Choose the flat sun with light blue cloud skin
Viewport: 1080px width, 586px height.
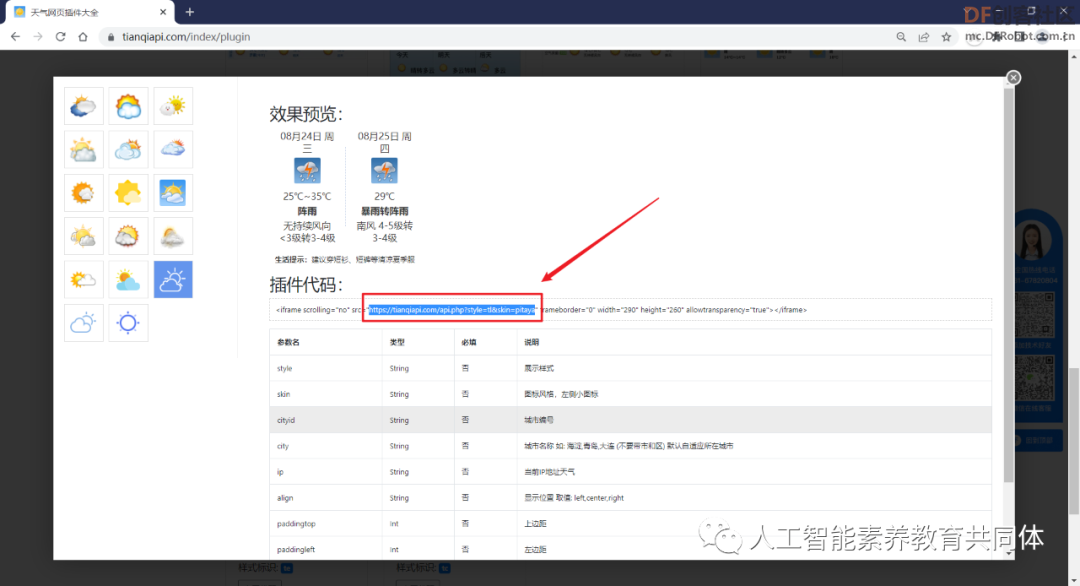pos(128,280)
